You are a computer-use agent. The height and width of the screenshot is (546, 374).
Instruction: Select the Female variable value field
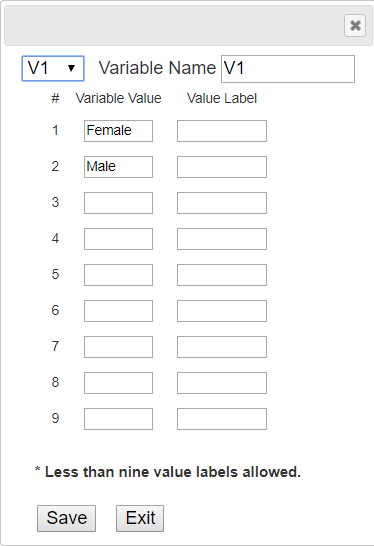click(x=118, y=131)
